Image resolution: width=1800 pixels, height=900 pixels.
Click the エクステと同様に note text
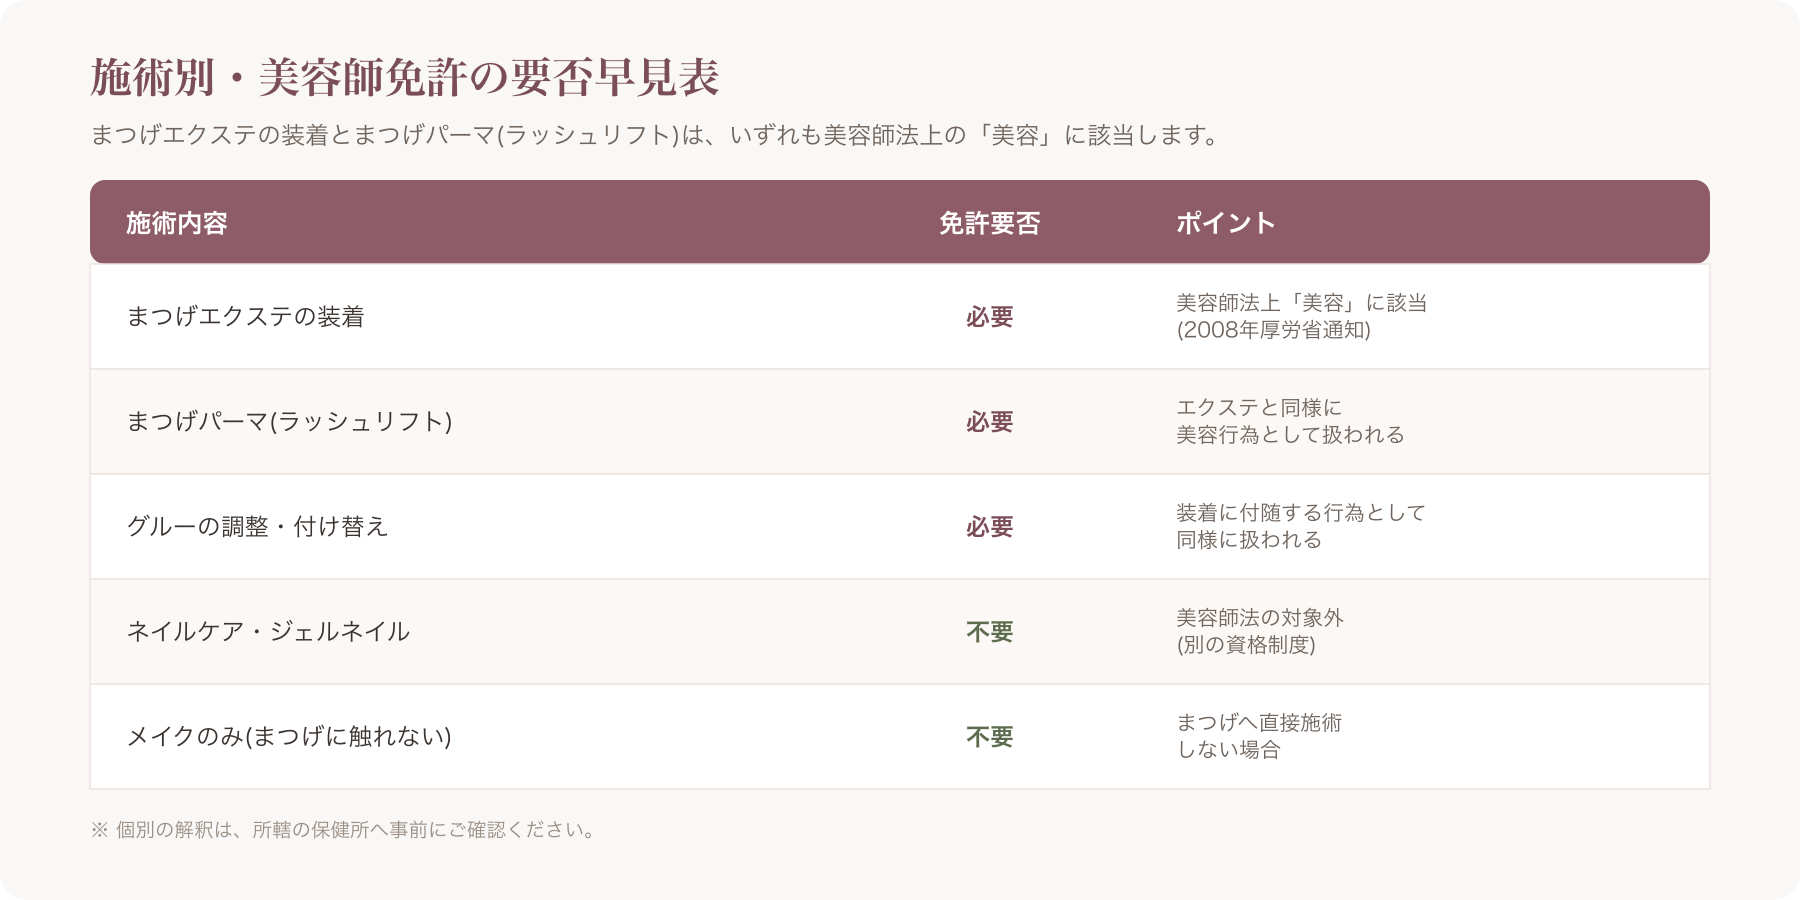1259,408
